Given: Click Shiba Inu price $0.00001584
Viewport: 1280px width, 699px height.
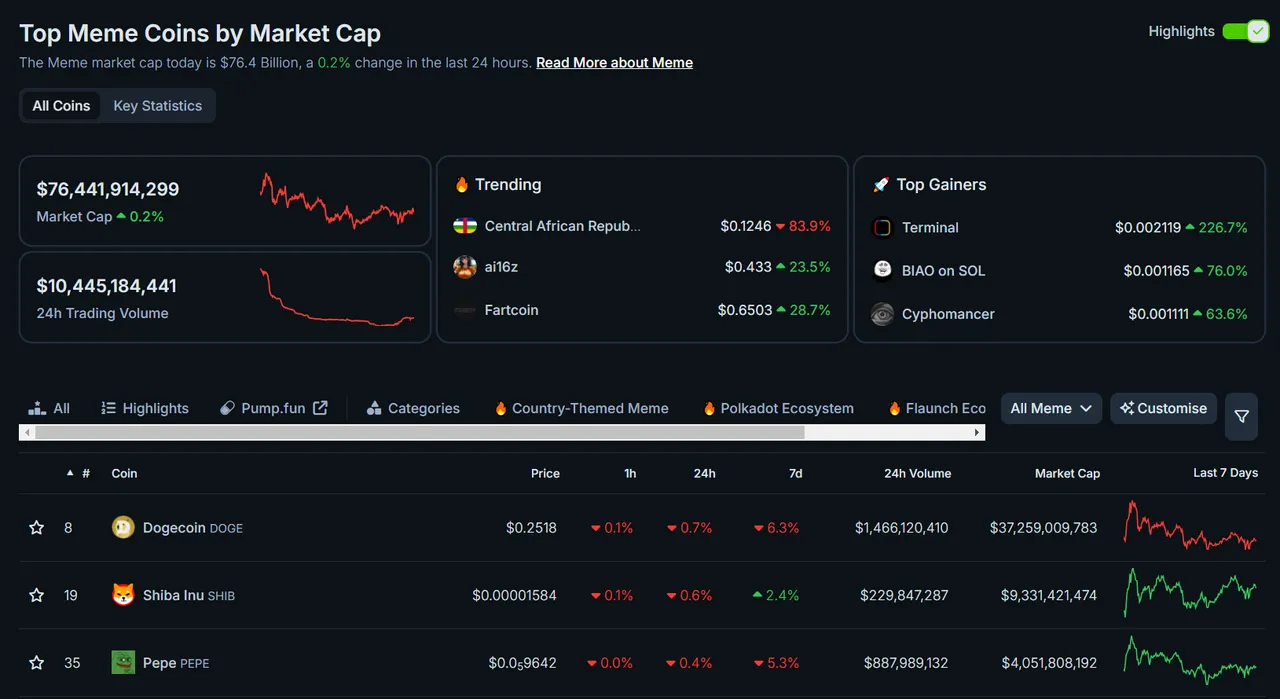Looking at the screenshot, I should 514,595.
